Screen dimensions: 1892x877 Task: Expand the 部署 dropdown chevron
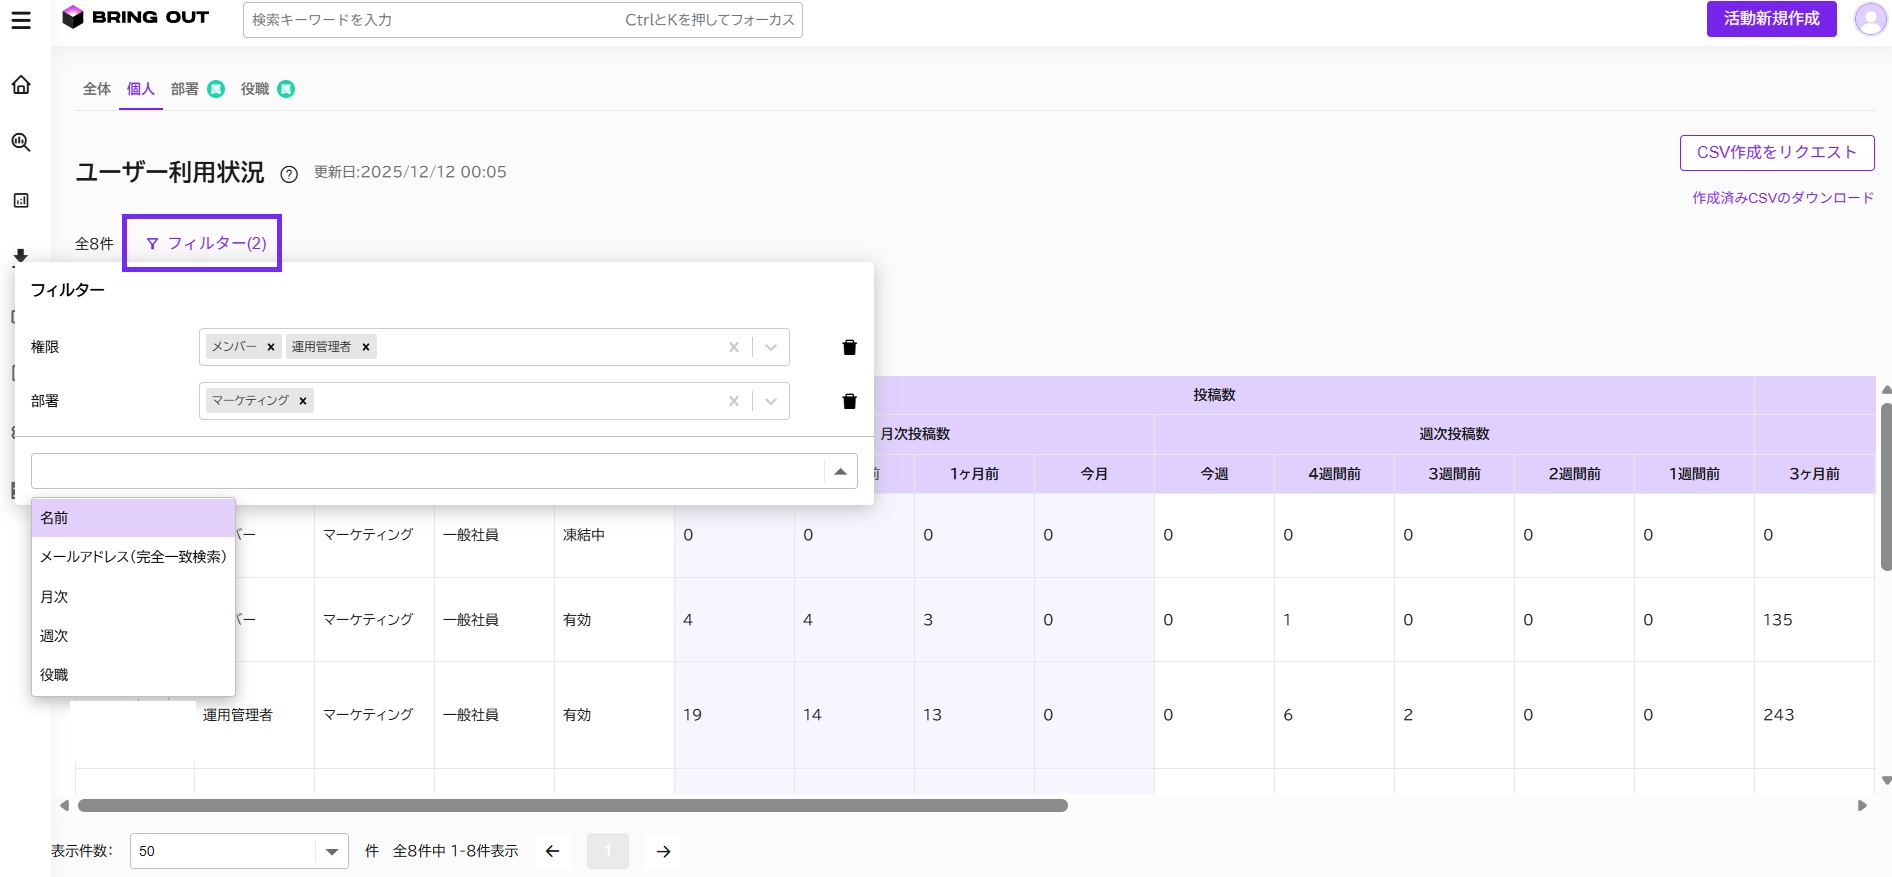[771, 401]
